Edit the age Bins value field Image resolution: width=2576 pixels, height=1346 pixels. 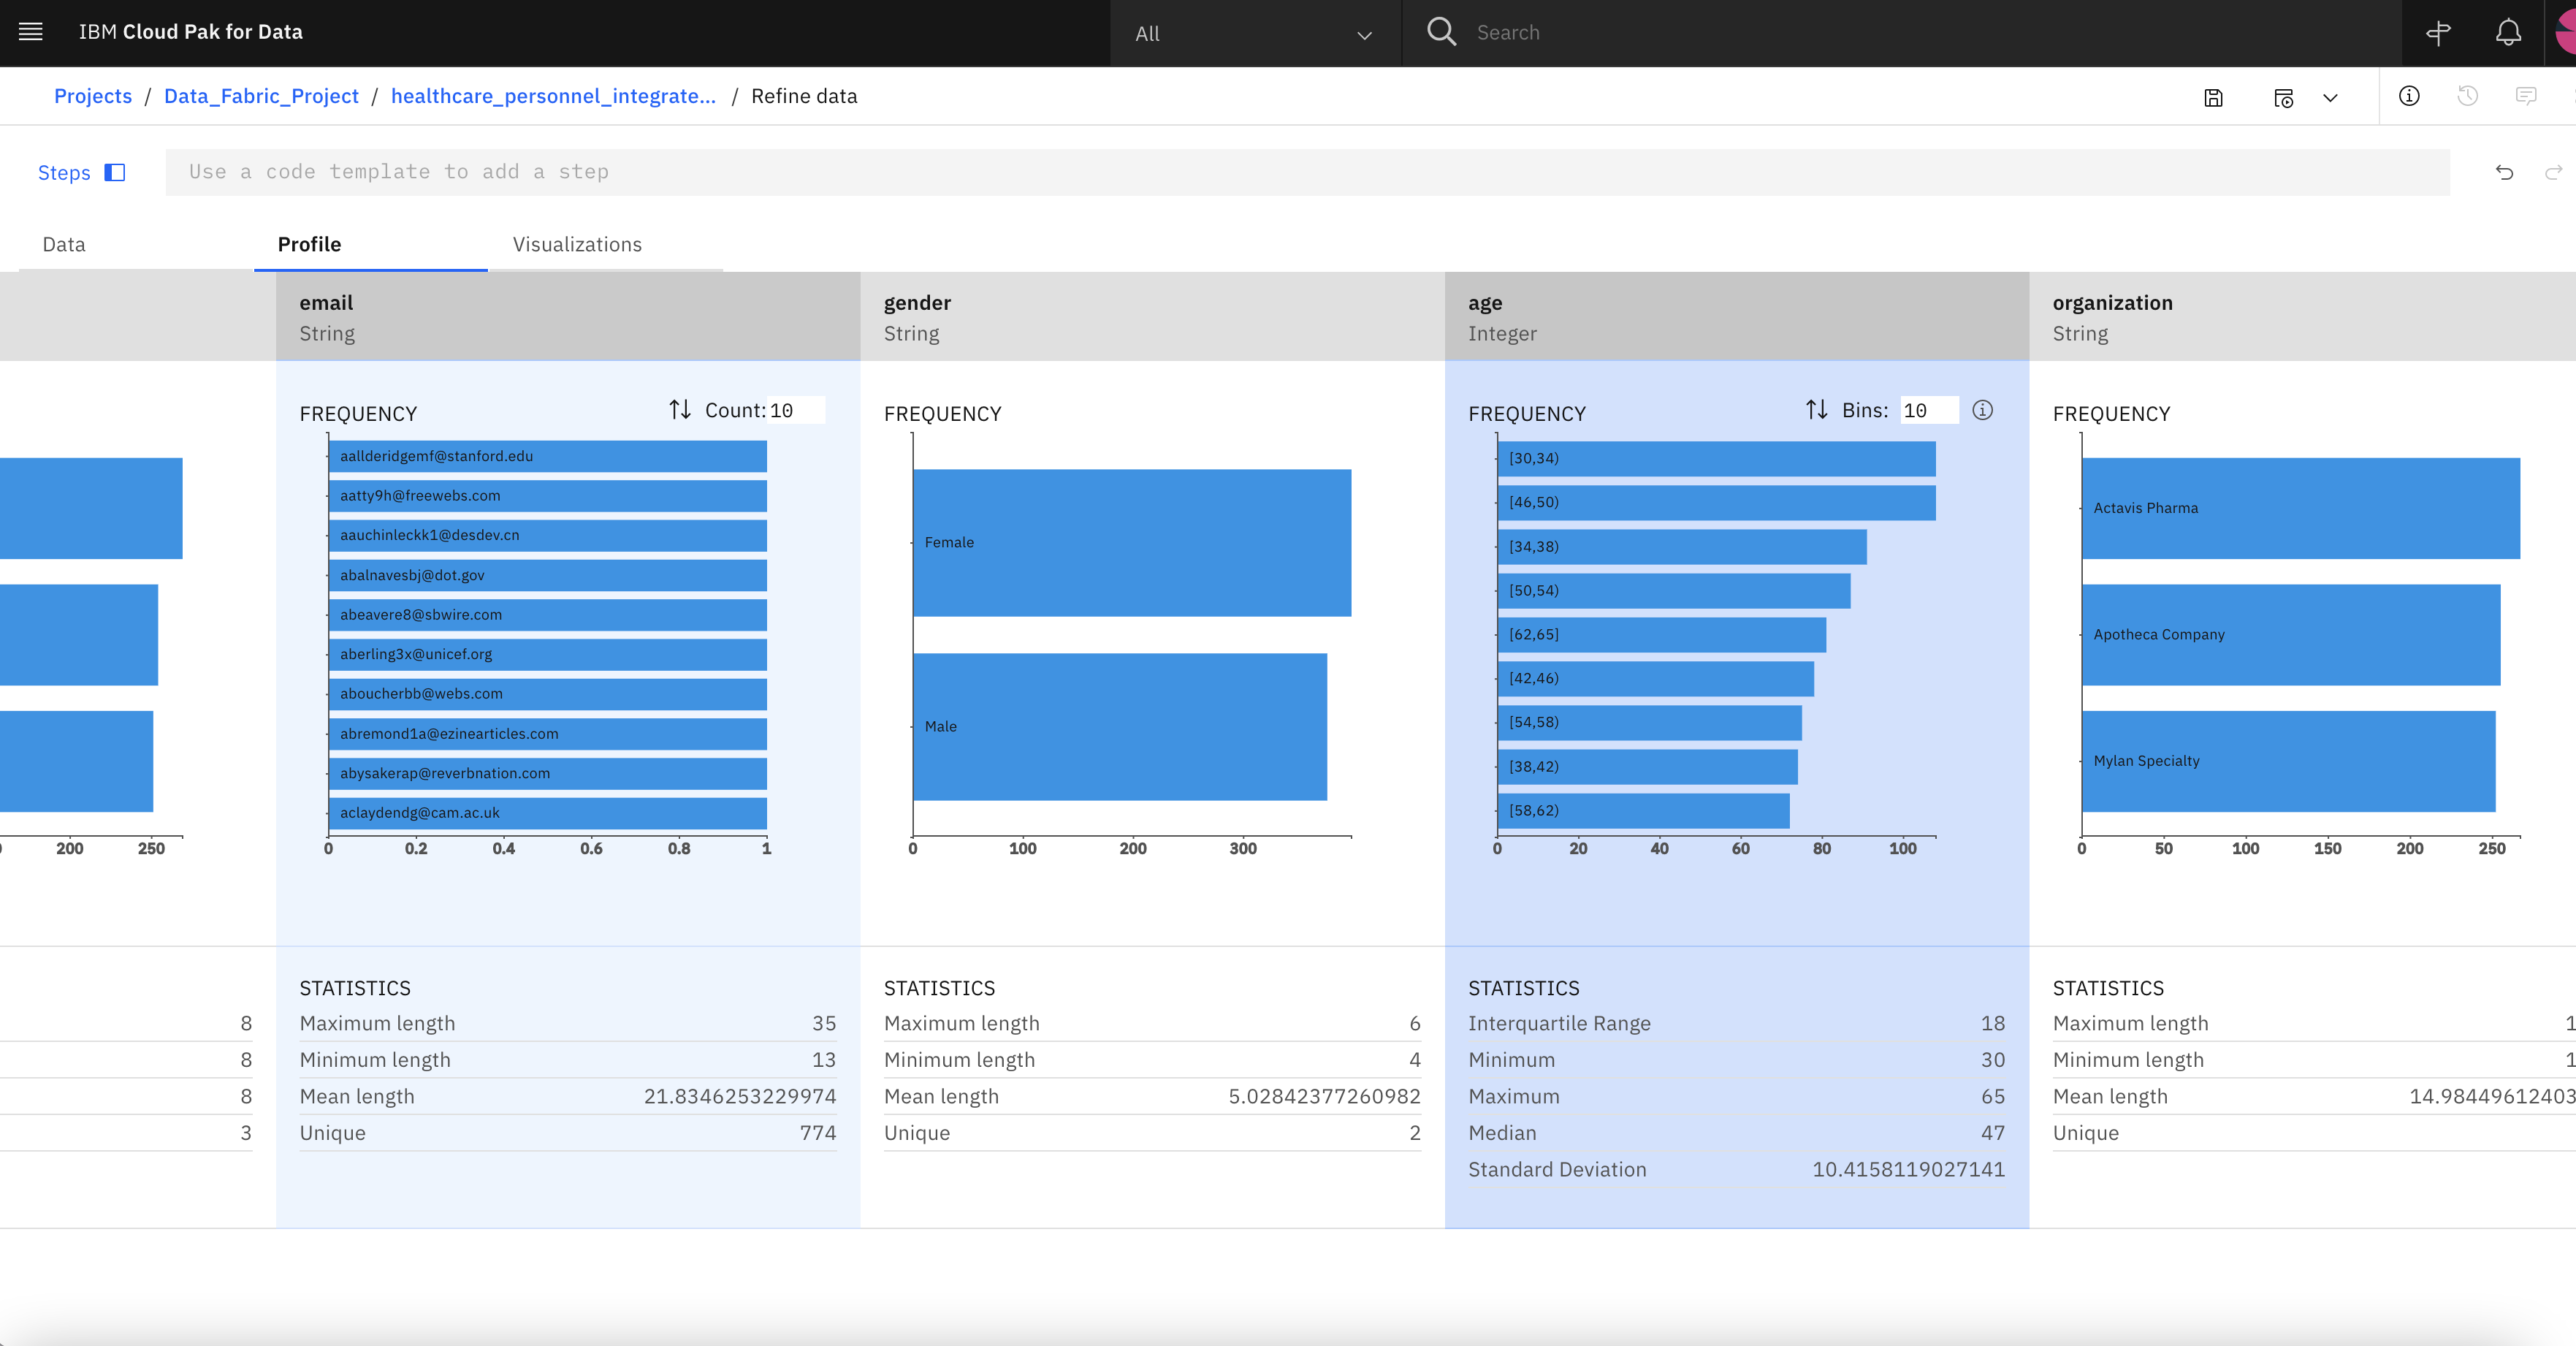(x=1929, y=410)
